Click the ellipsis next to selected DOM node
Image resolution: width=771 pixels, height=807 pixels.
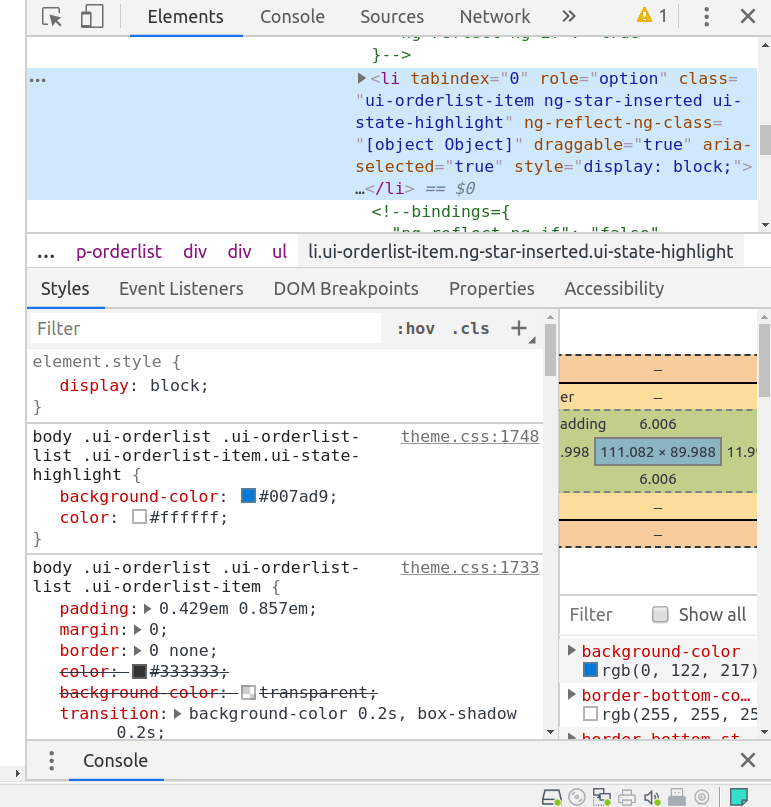pos(38,80)
